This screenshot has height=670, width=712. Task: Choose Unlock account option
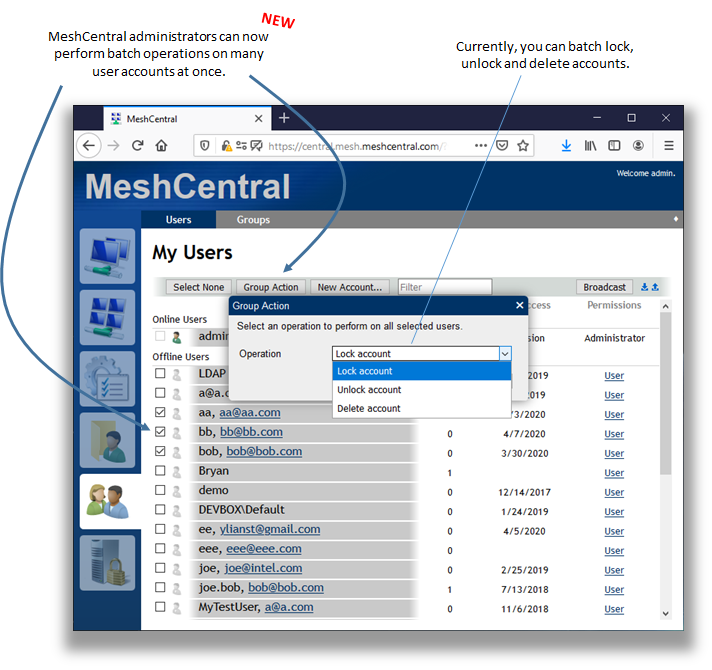[x=421, y=389]
